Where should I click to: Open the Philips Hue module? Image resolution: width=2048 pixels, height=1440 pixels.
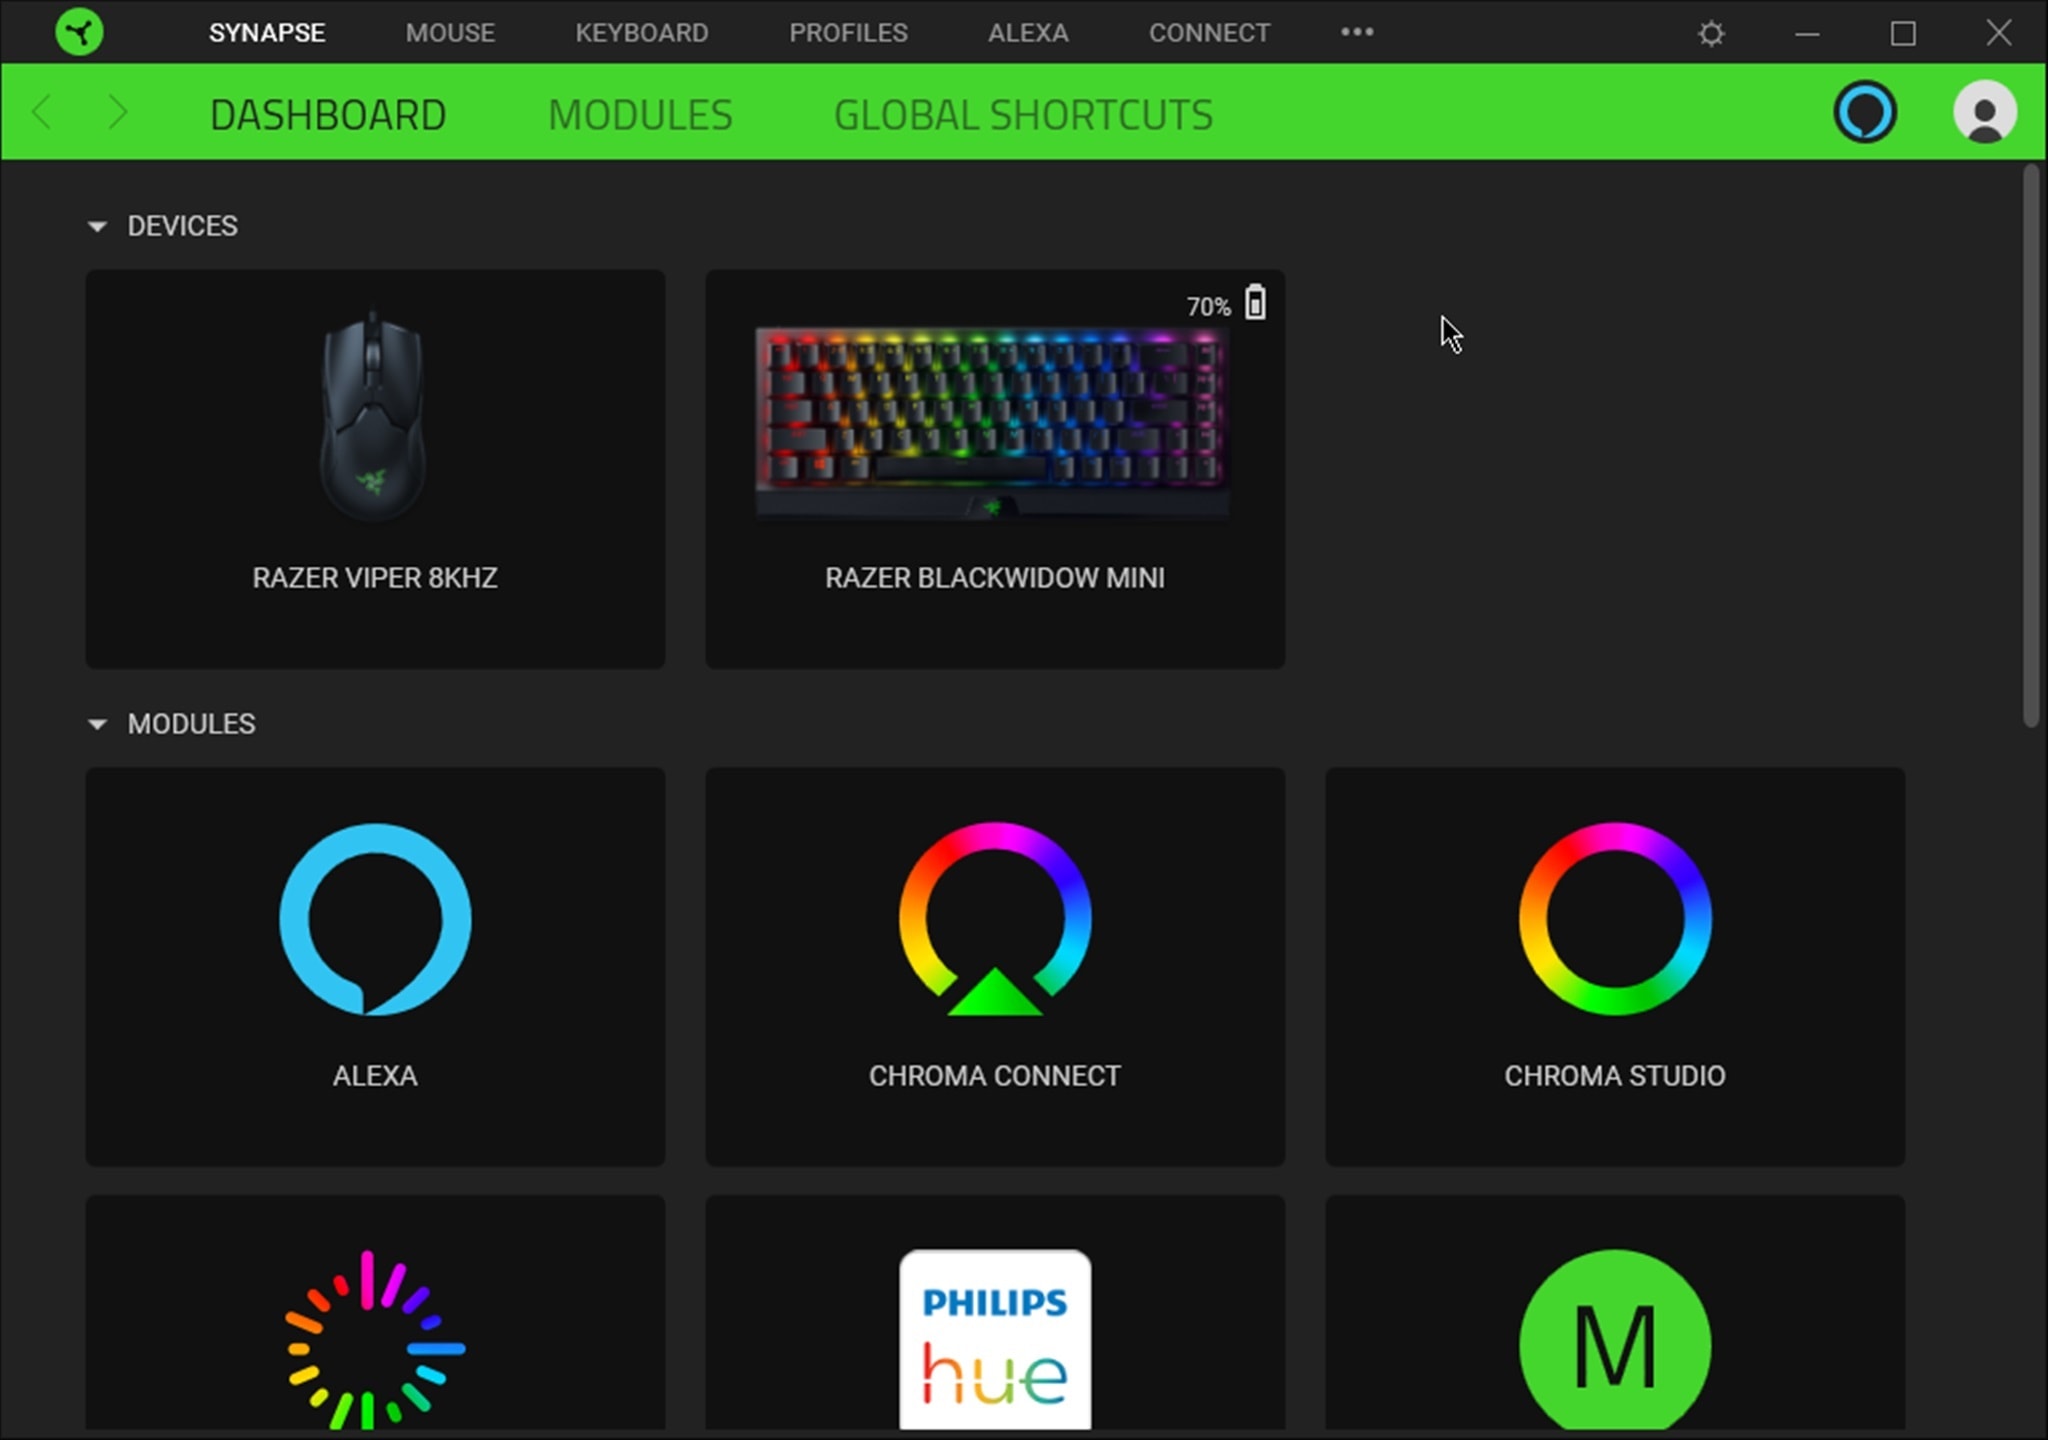pos(995,1339)
